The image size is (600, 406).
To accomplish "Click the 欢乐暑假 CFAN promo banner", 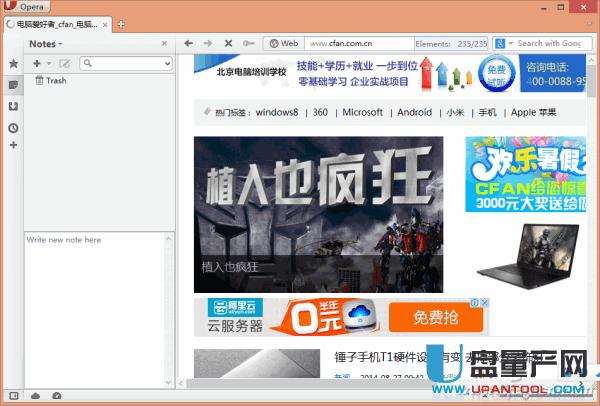I will pos(525,174).
